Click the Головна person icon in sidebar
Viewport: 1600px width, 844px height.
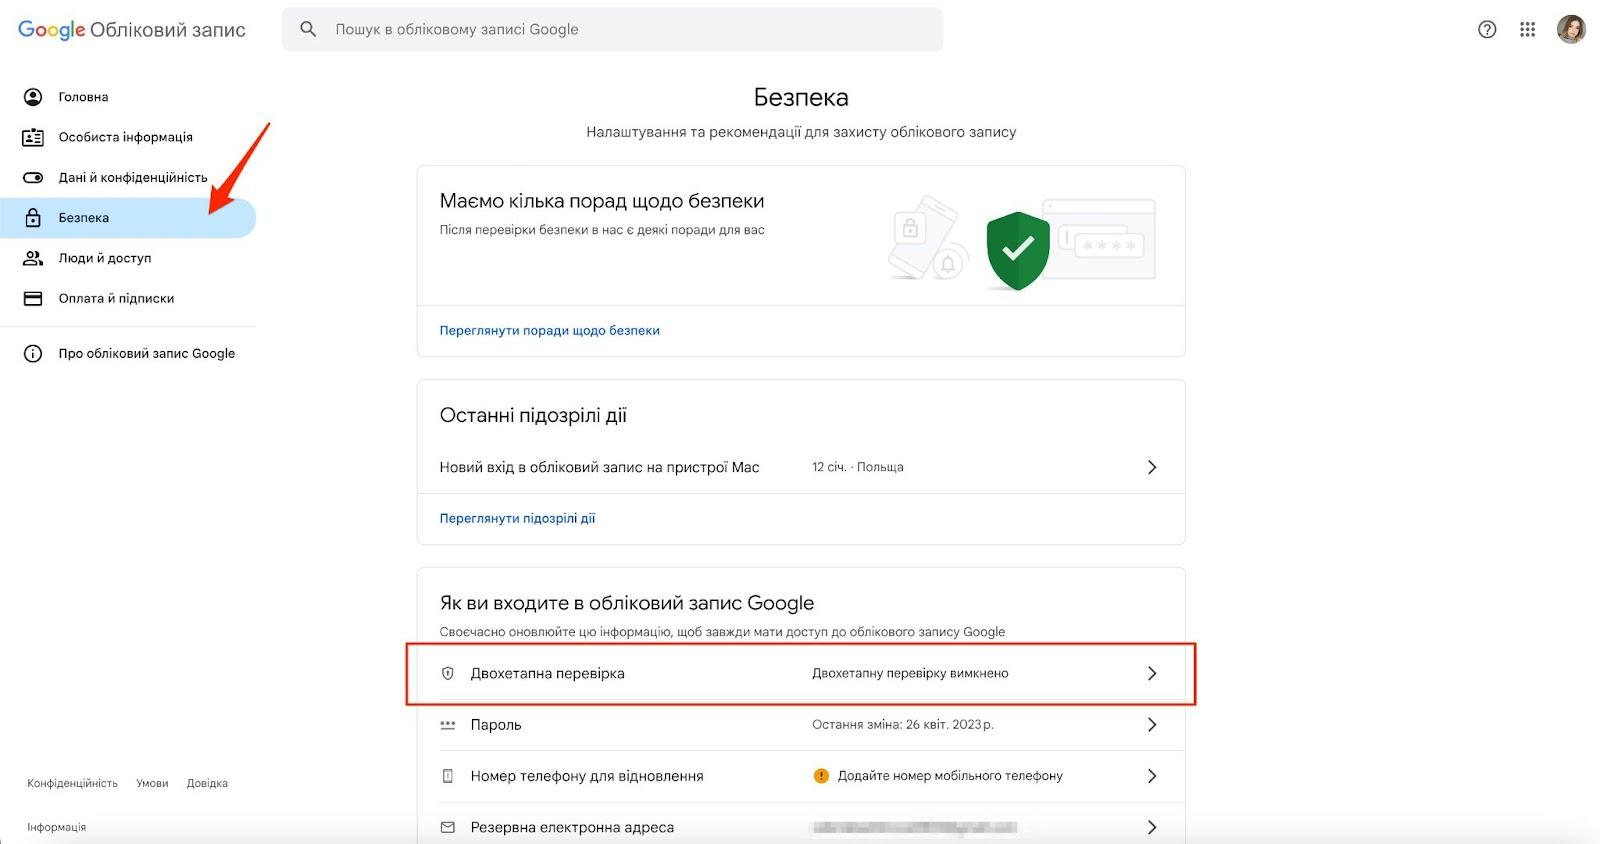(x=33, y=97)
